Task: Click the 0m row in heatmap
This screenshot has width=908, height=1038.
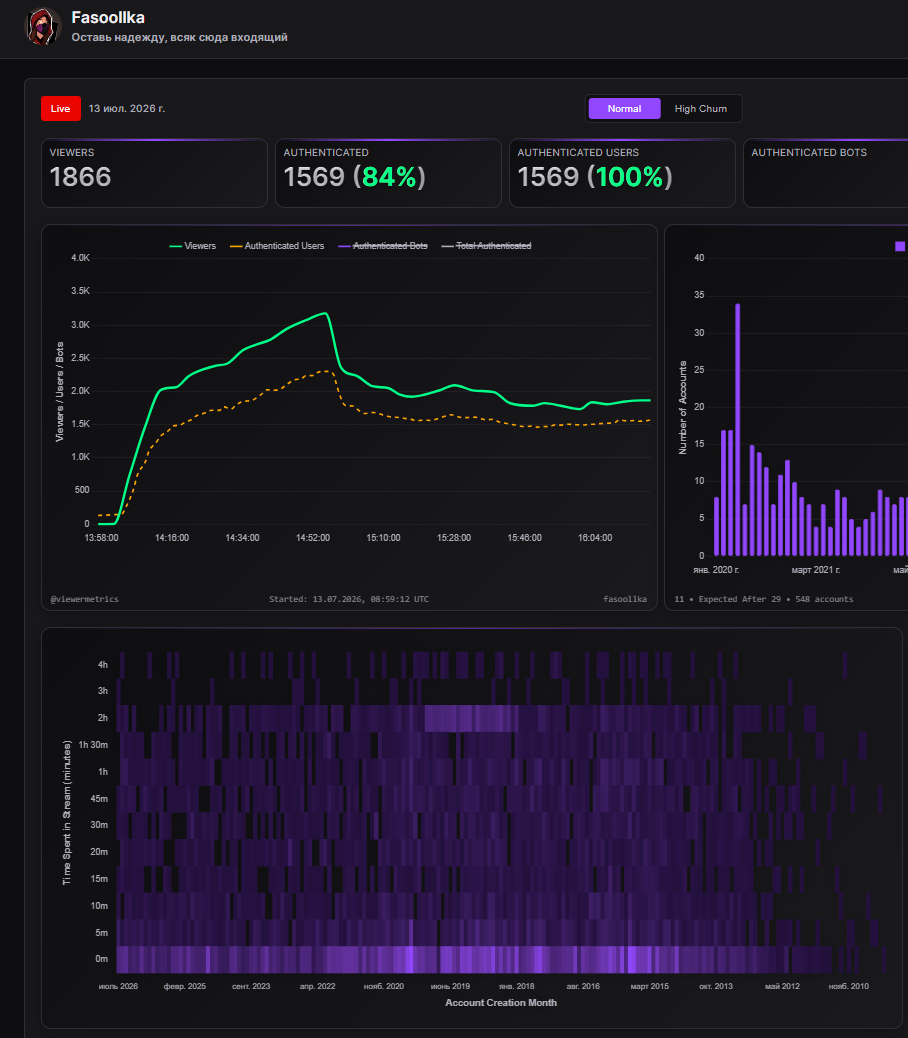Action: 474,959
